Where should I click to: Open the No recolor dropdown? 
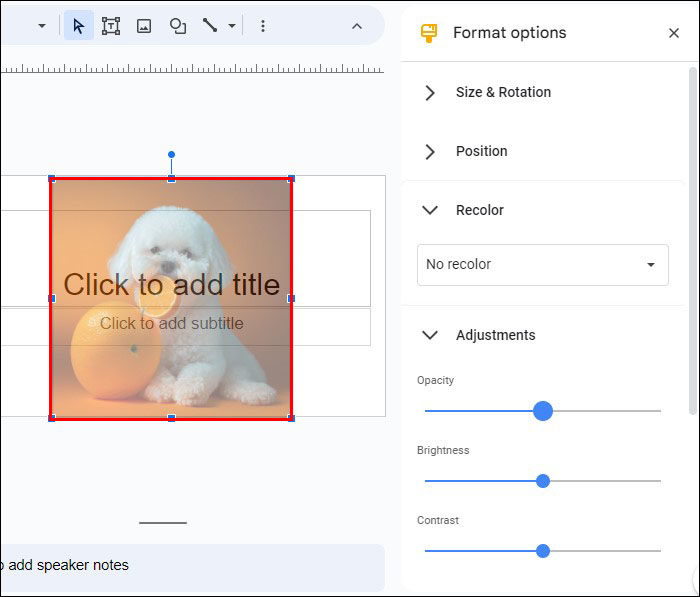(542, 265)
